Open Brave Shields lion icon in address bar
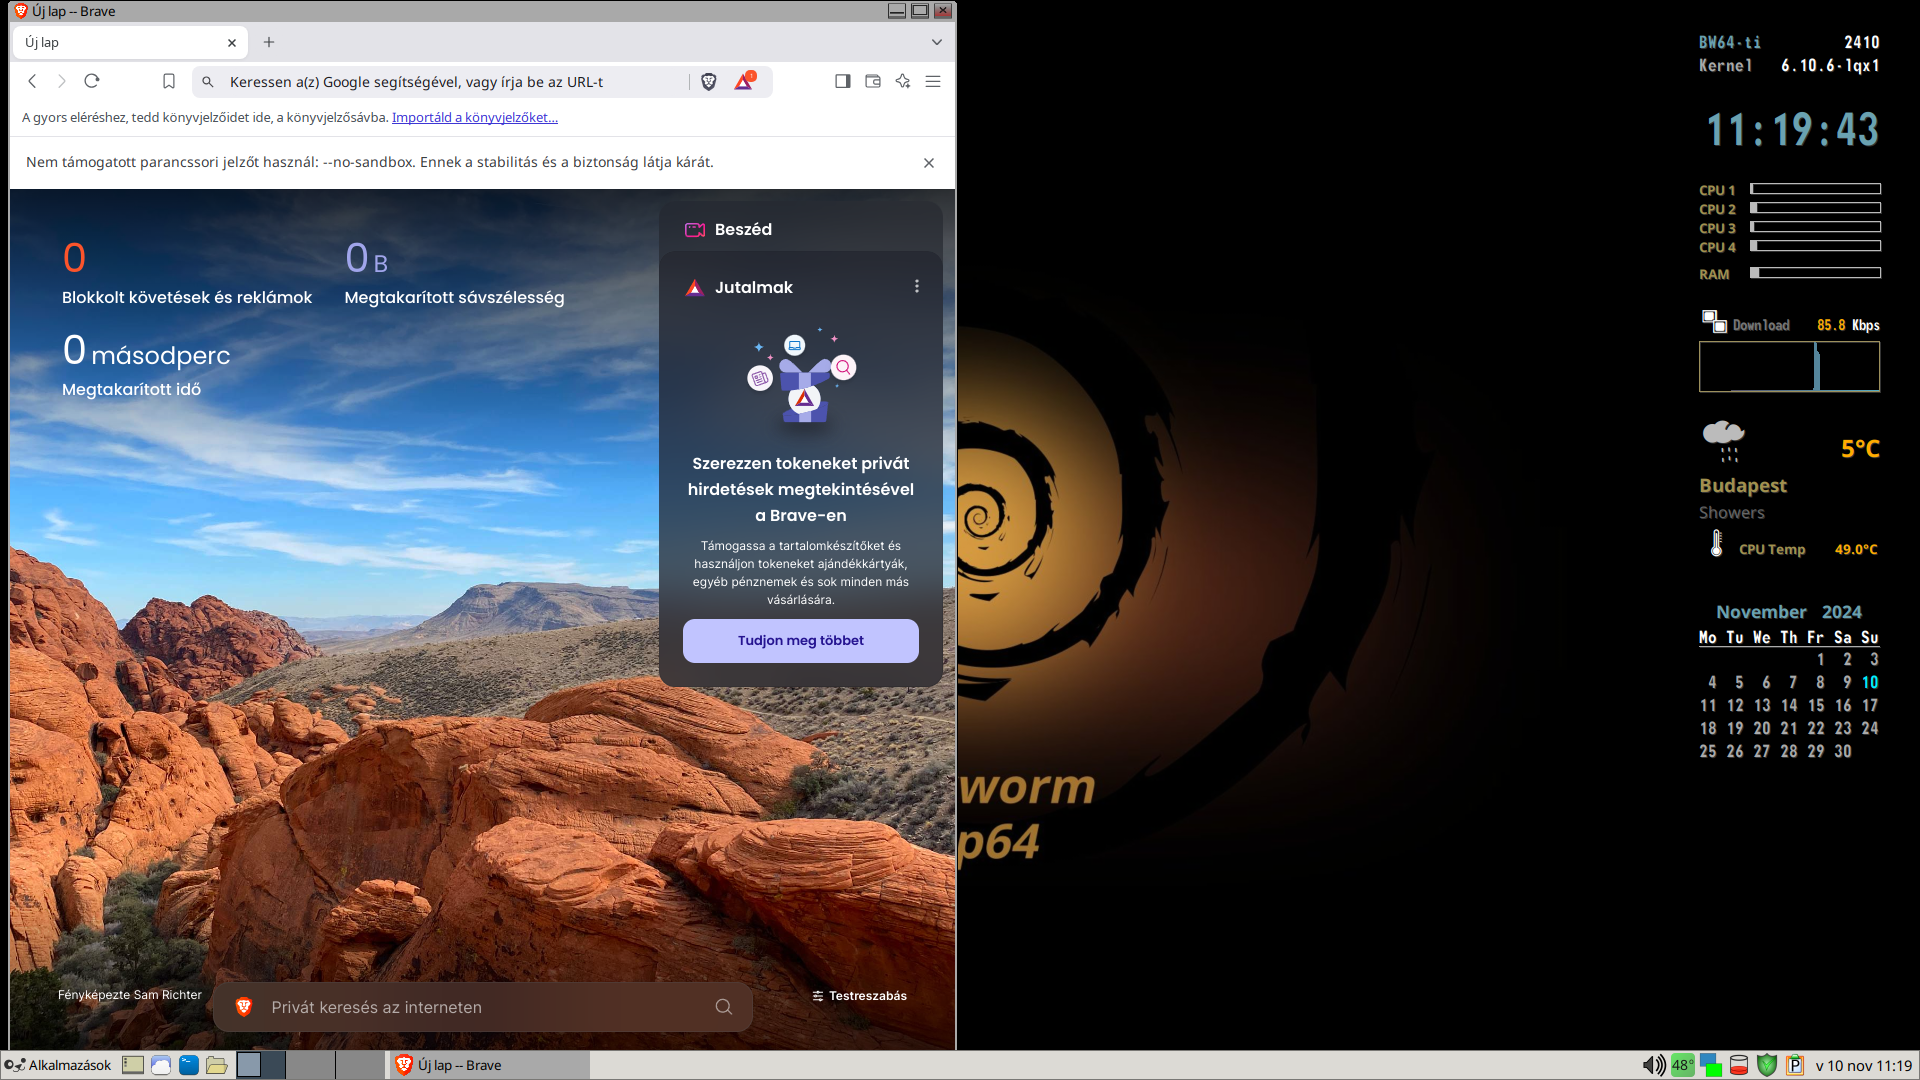The width and height of the screenshot is (1920, 1080). click(x=709, y=82)
